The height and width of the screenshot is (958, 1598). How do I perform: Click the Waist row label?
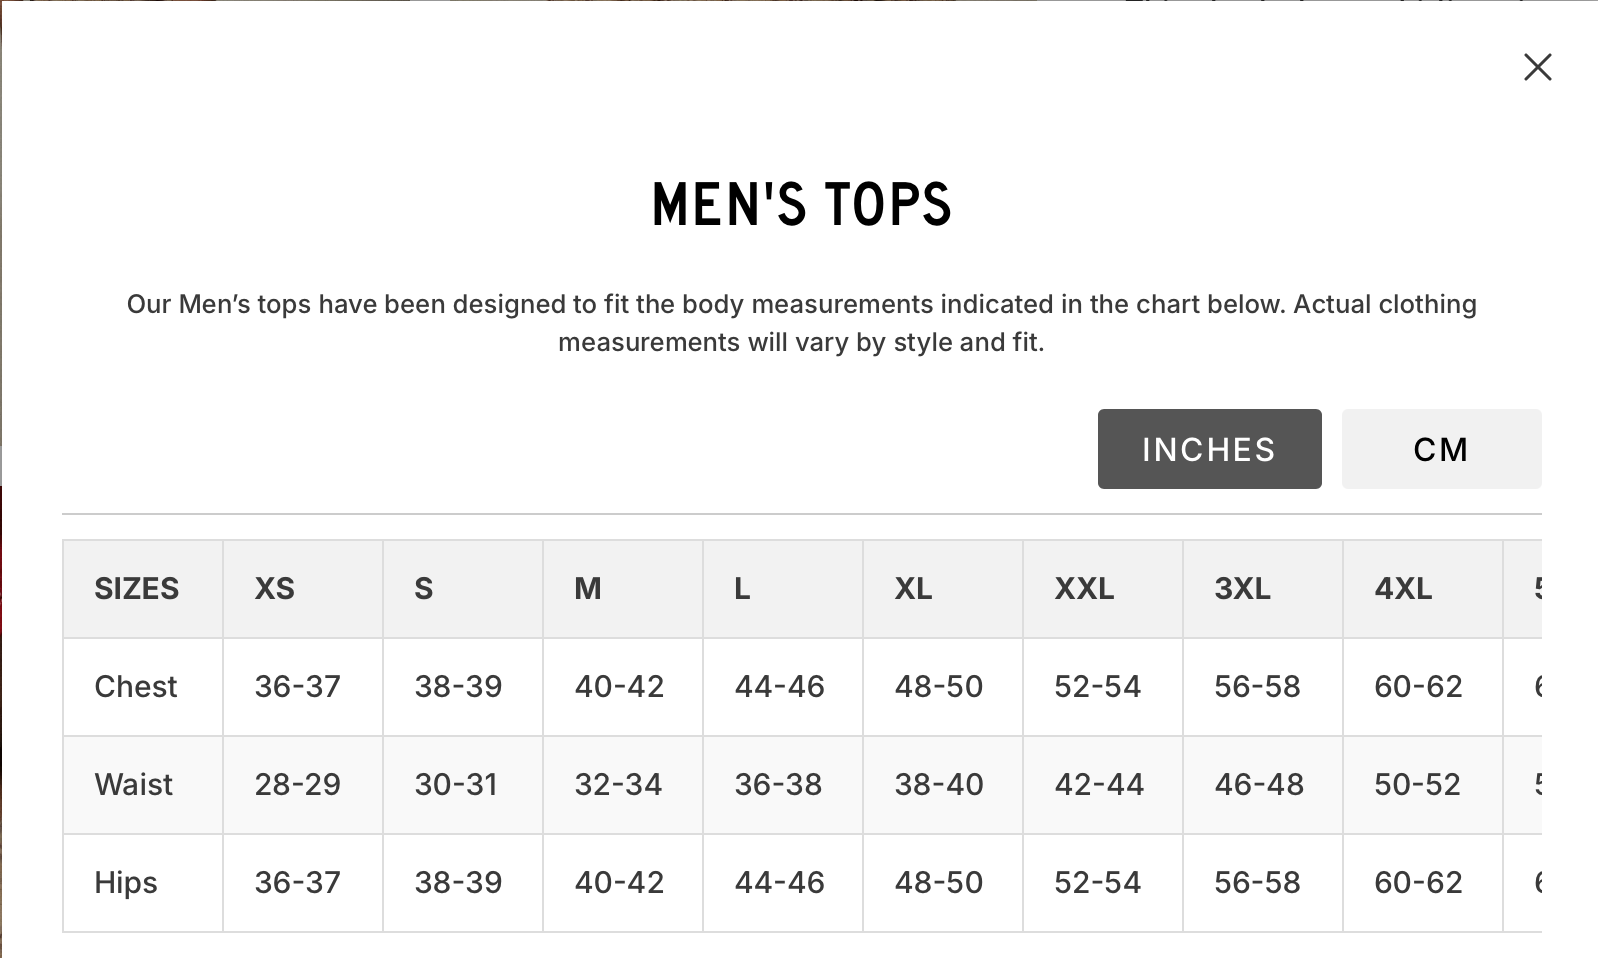134,784
